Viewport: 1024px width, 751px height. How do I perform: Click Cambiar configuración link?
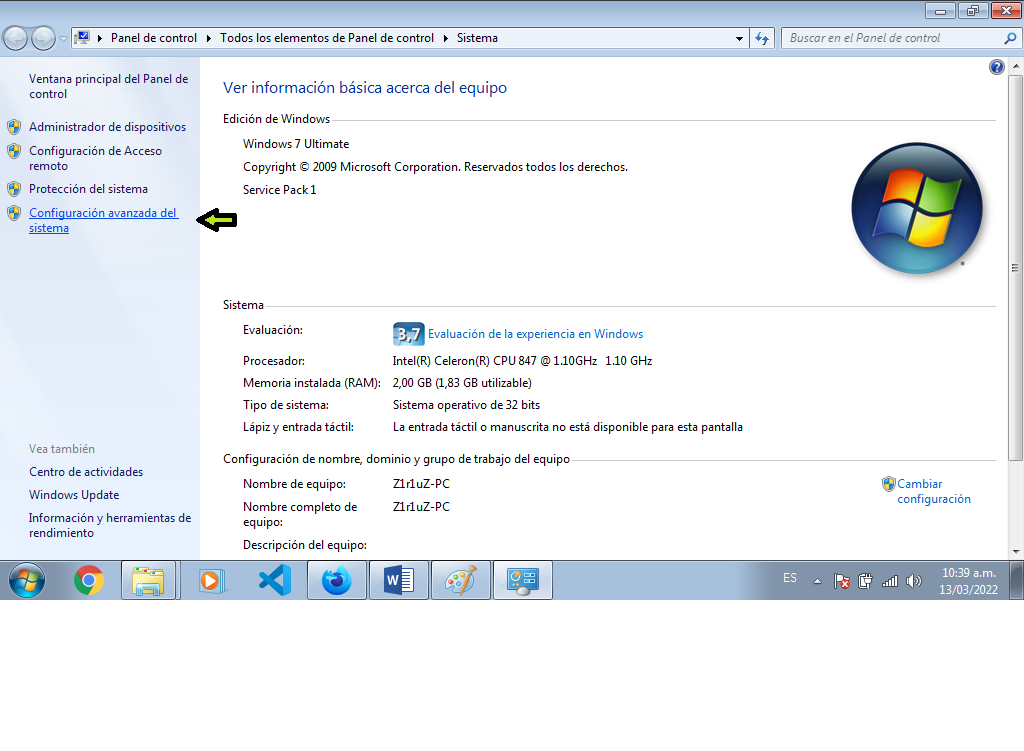click(x=934, y=491)
